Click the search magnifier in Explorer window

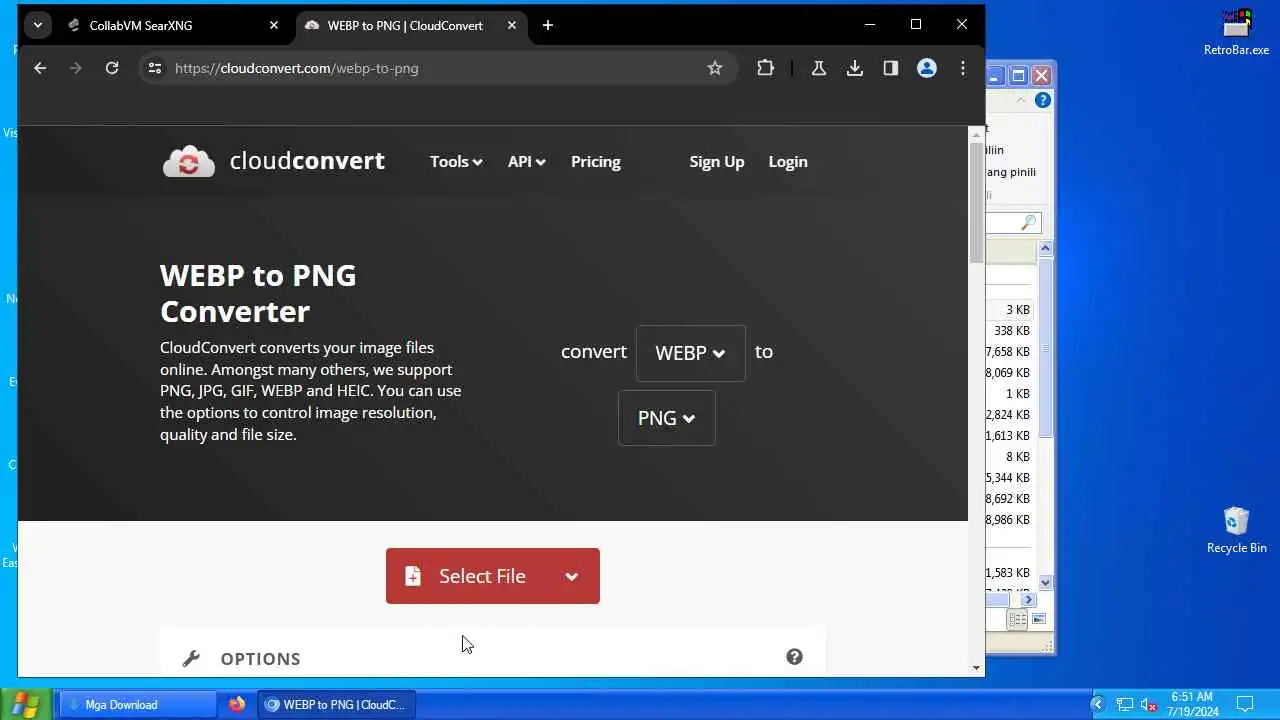point(1028,223)
